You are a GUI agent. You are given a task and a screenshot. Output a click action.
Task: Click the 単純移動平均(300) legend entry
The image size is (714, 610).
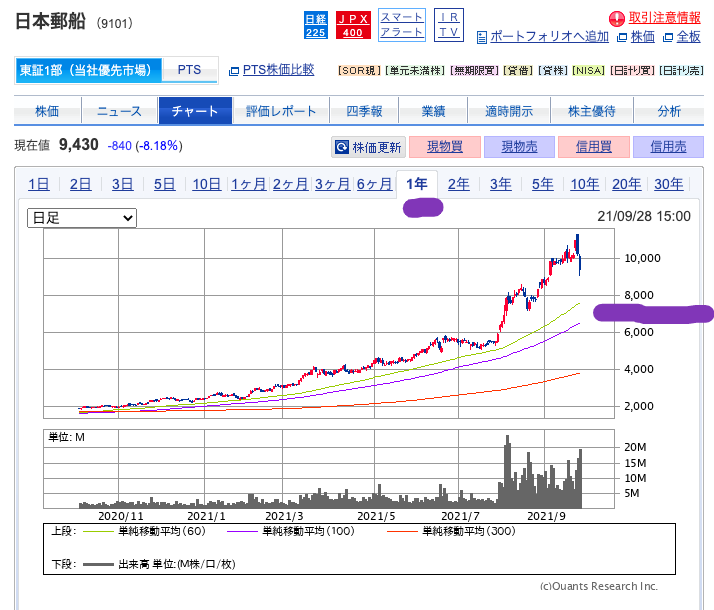coord(451,531)
